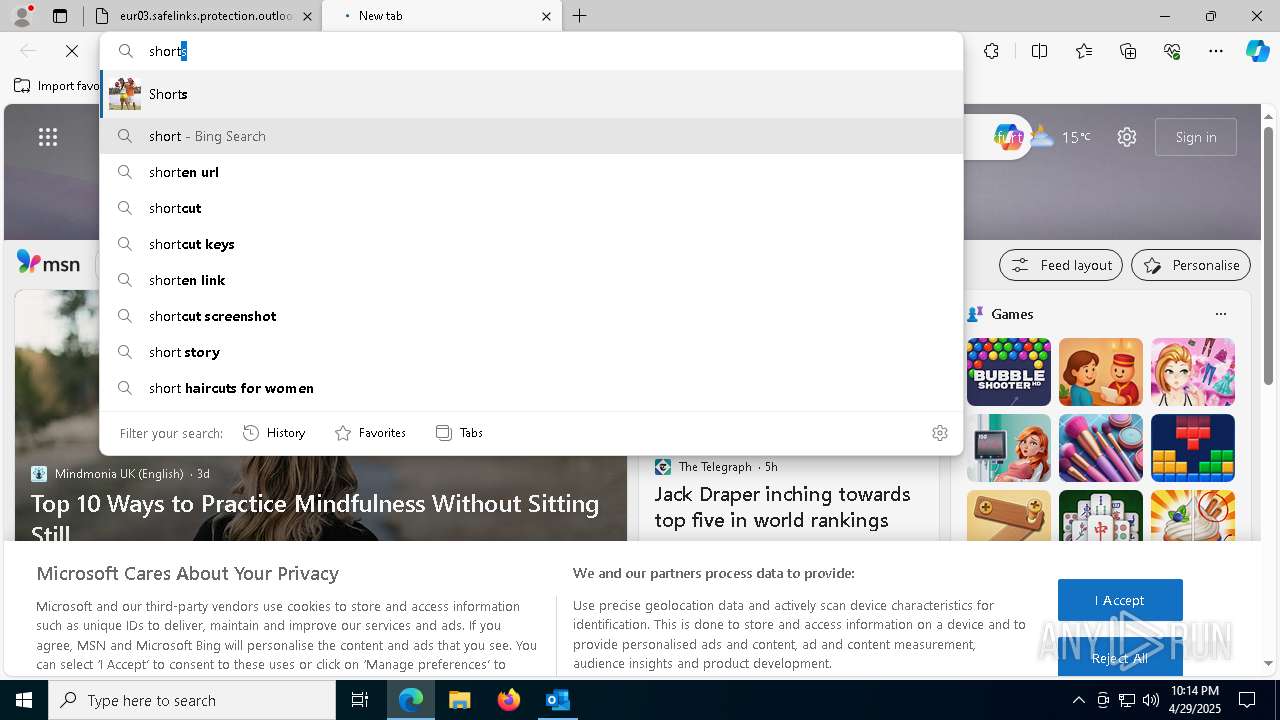
Task: Stop the page from loading
Action: pos(72,51)
